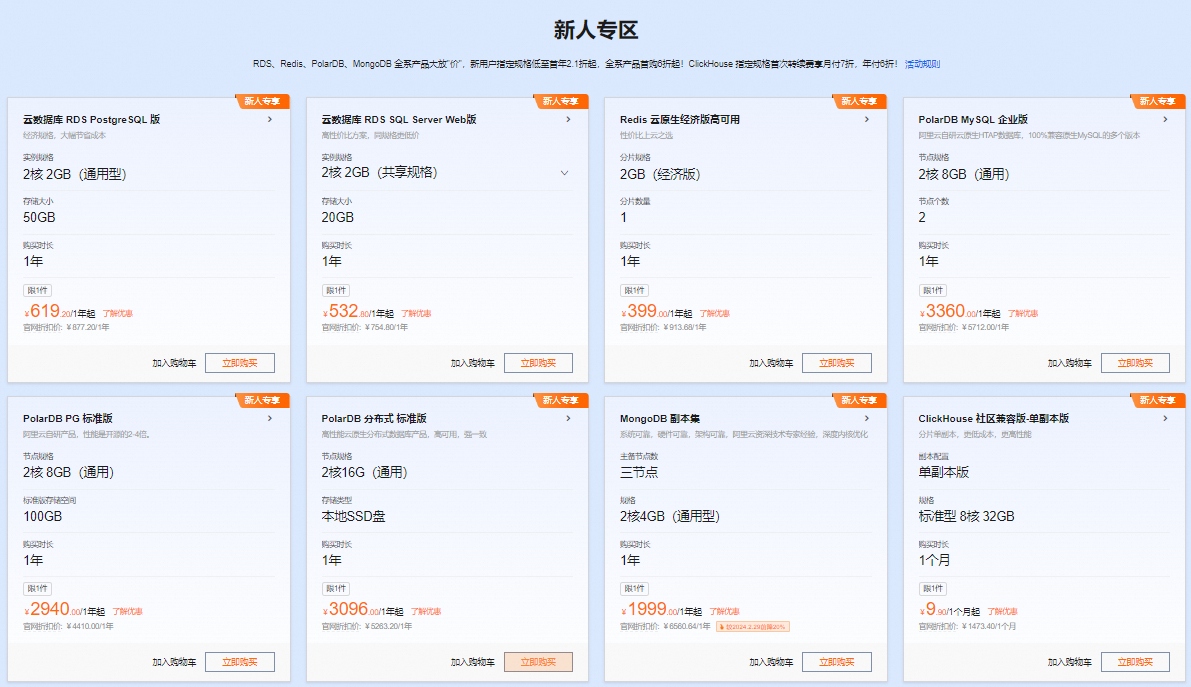Viewport: 1191px width, 687px height.
Task: Buy PolarDB PG 标准版 with 立即购买
Action: pos(240,662)
